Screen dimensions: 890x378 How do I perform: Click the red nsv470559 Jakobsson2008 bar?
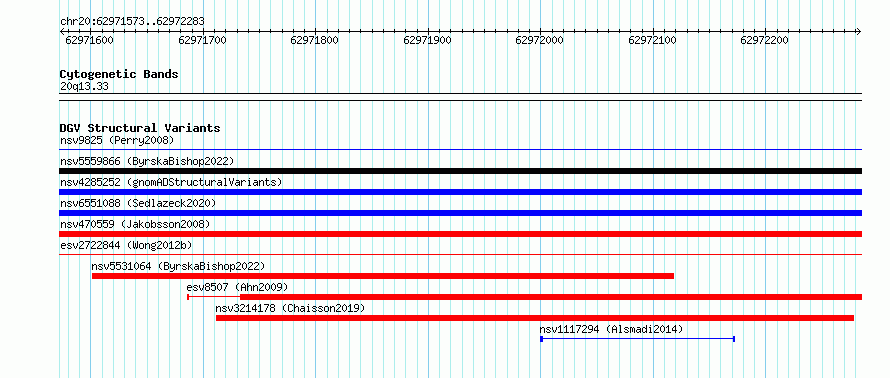460,234
